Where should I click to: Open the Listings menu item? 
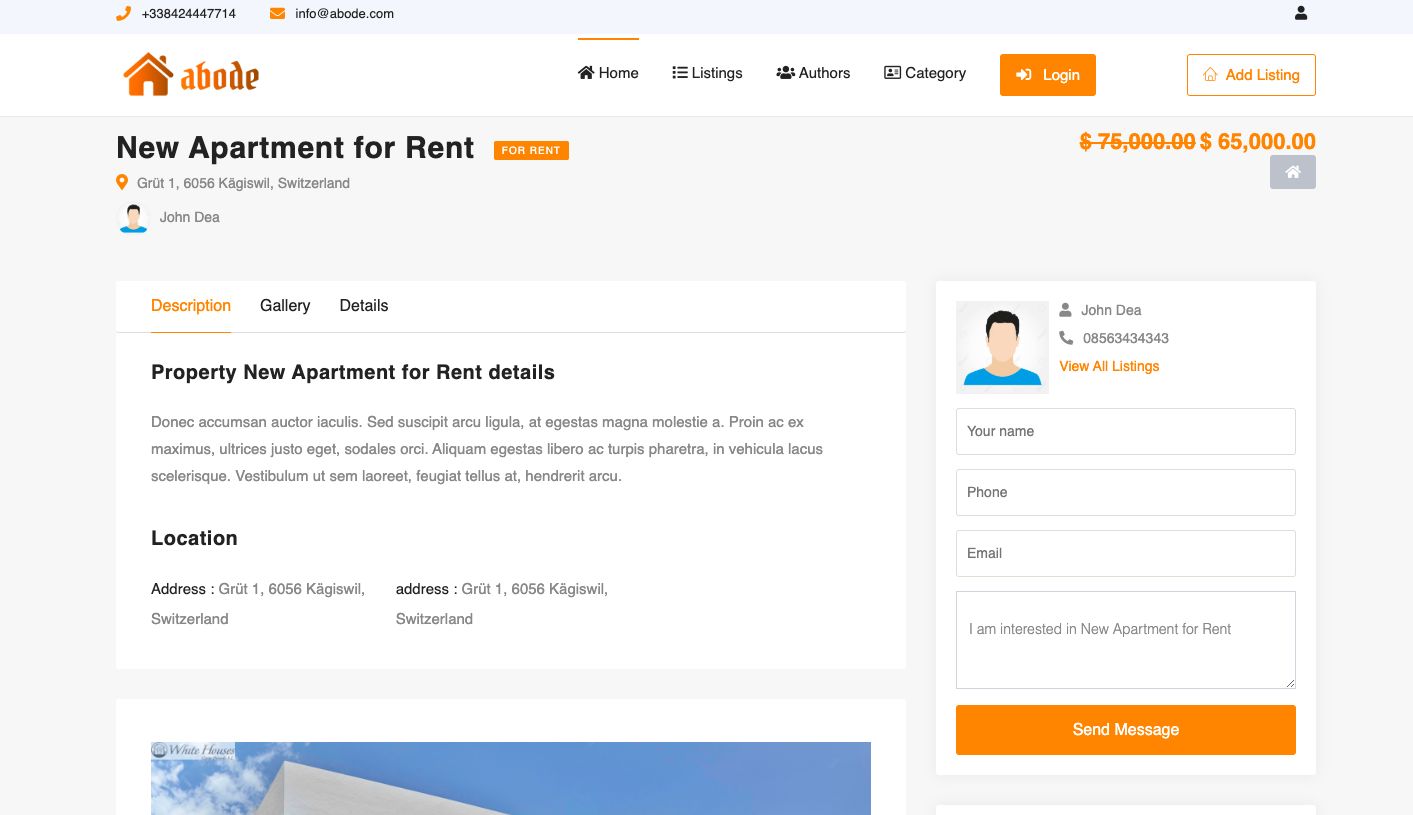click(x=707, y=73)
